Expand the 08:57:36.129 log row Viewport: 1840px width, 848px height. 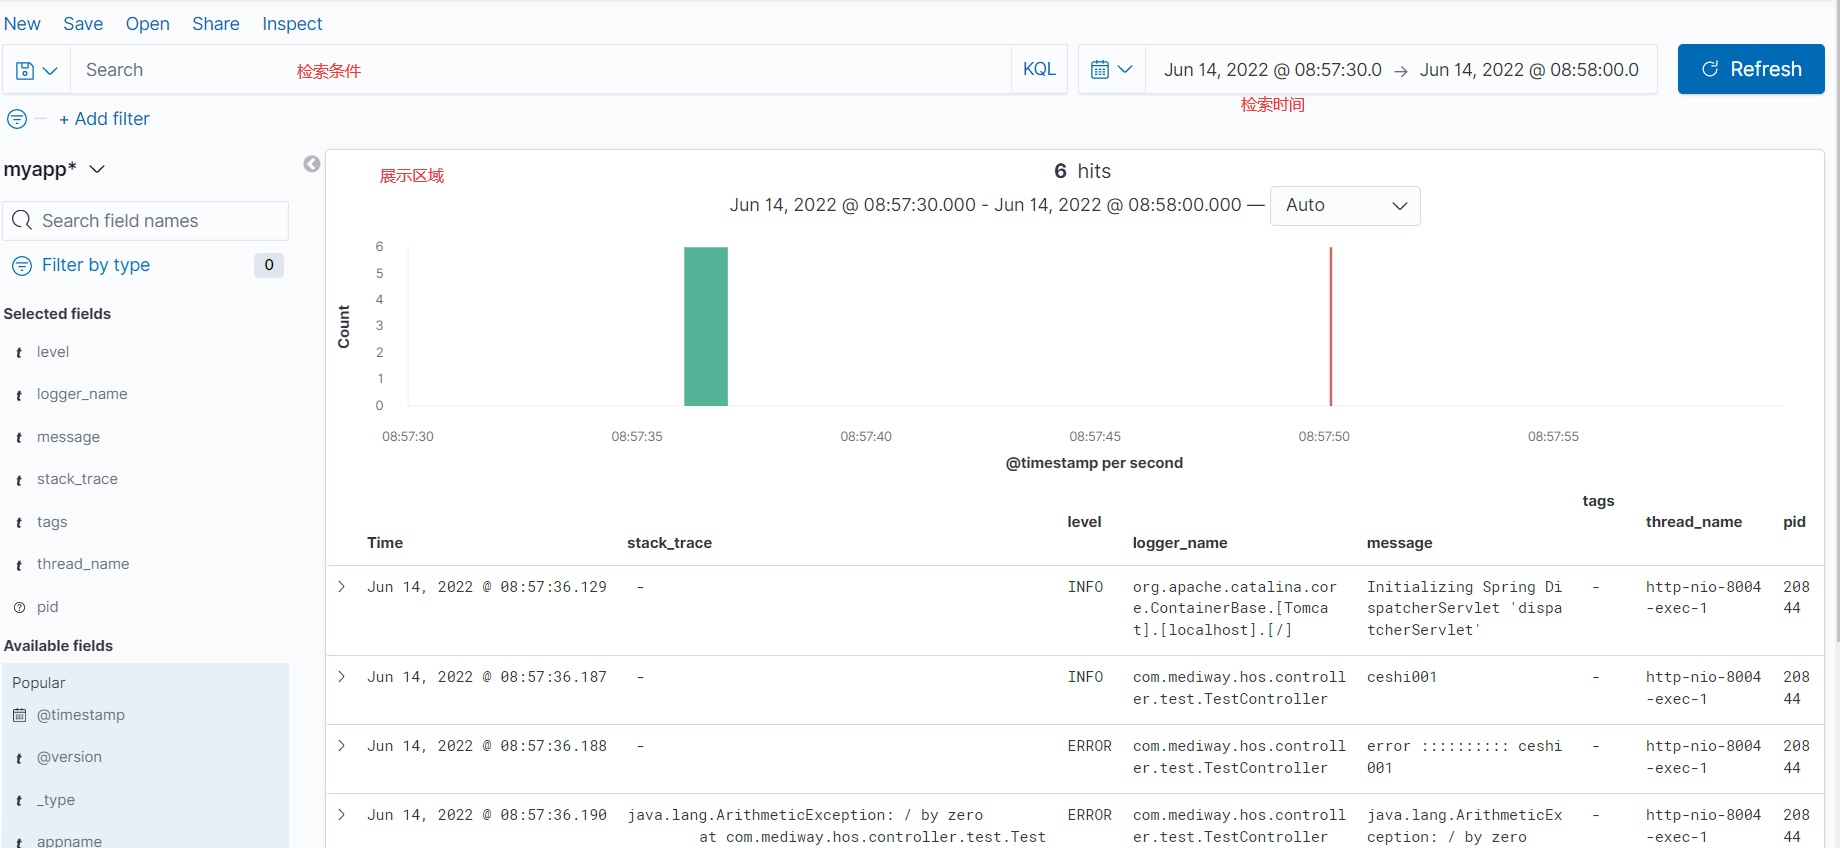click(x=342, y=587)
